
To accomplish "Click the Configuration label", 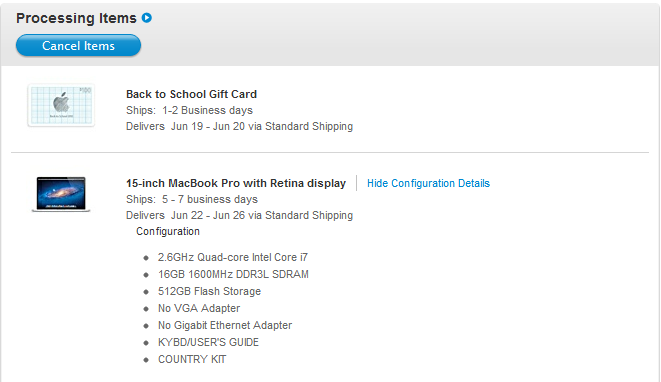I will 168,231.
